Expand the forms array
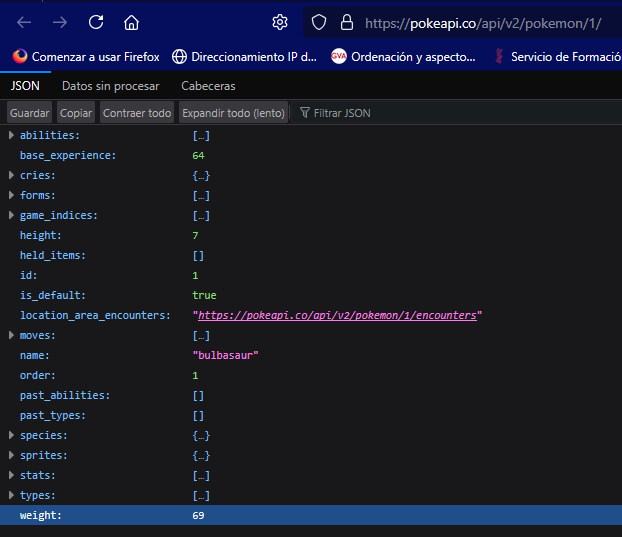Screen dimensions: 622x537 [x=11, y=195]
